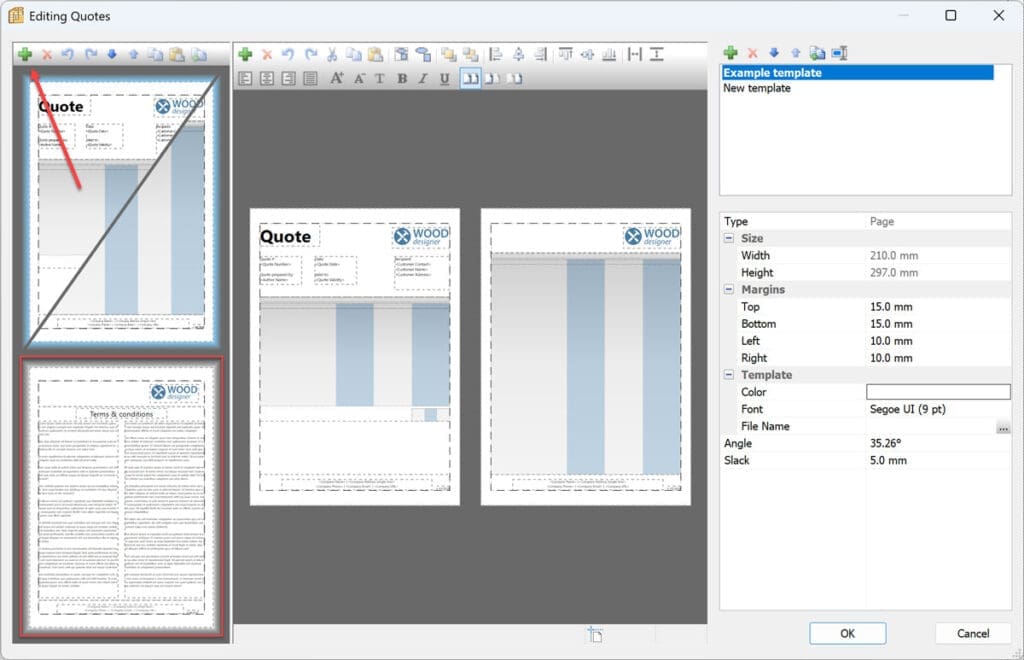
Task: Send element to back icon
Action: [x=470, y=55]
